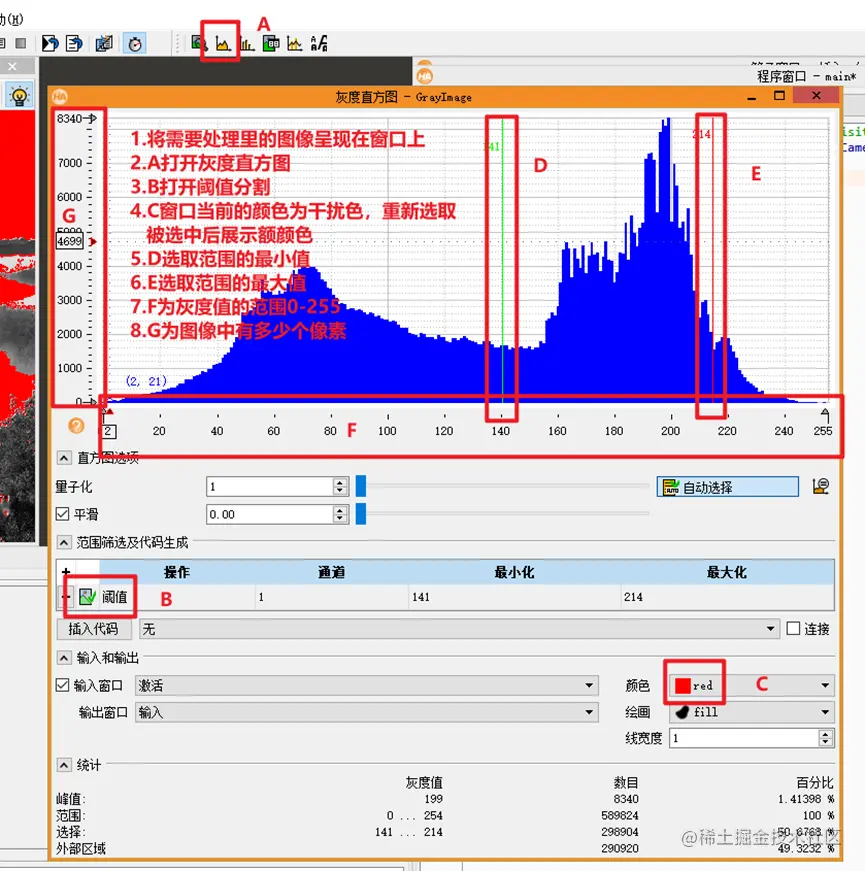Viewport: 865px width, 871px height.
Task: Close the graphics tab with X
Action: (12, 67)
